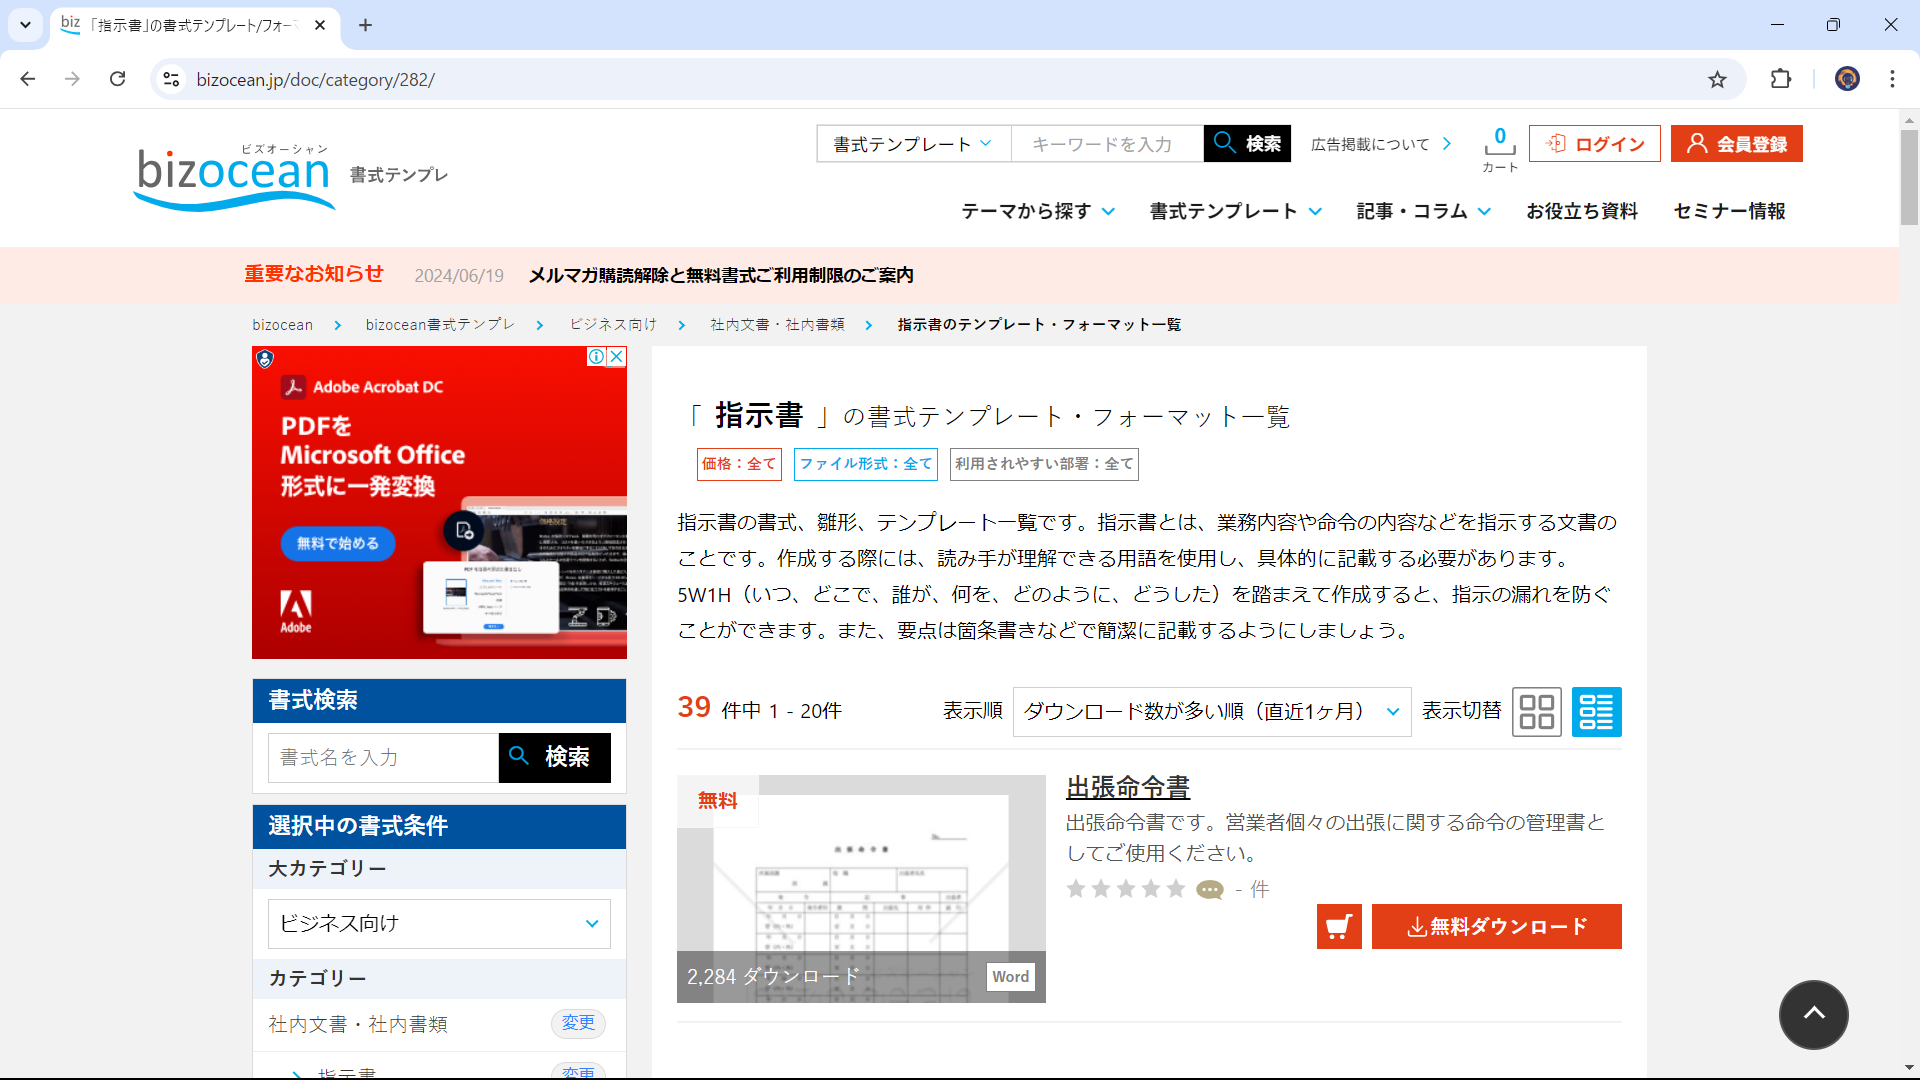Bookmark this page with star icon

[1717, 80]
